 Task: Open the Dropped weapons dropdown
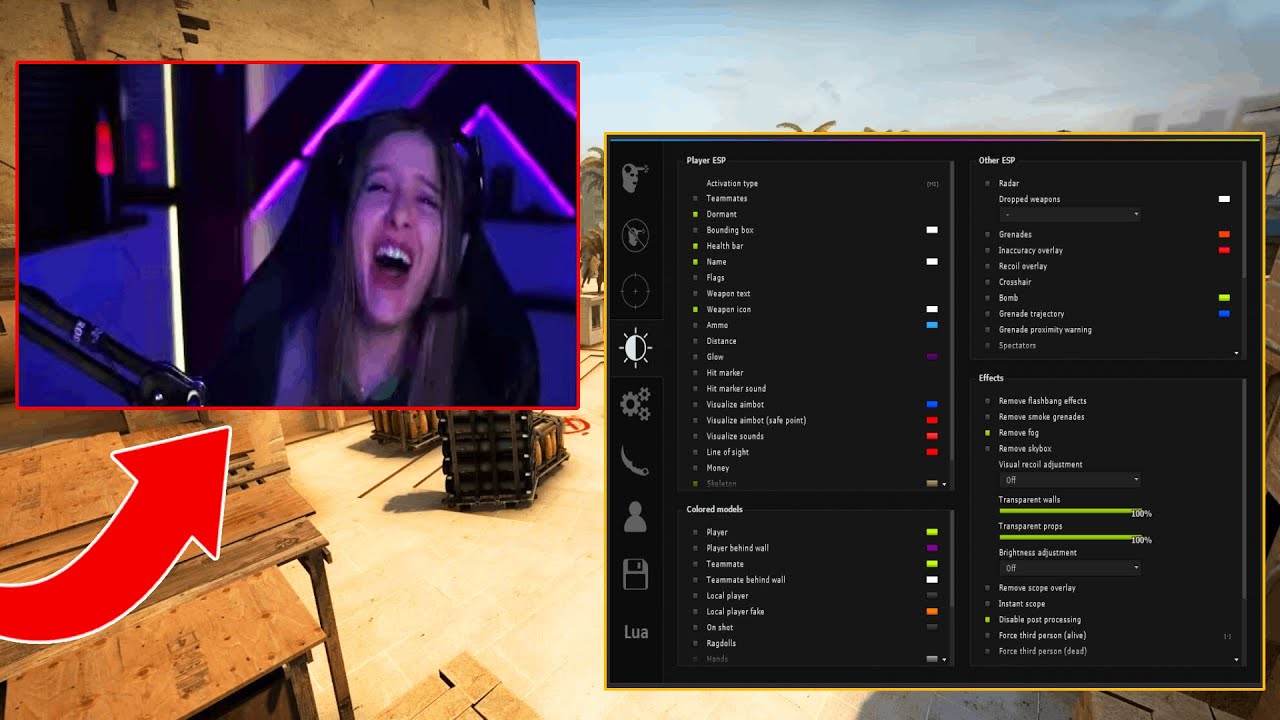click(1070, 215)
